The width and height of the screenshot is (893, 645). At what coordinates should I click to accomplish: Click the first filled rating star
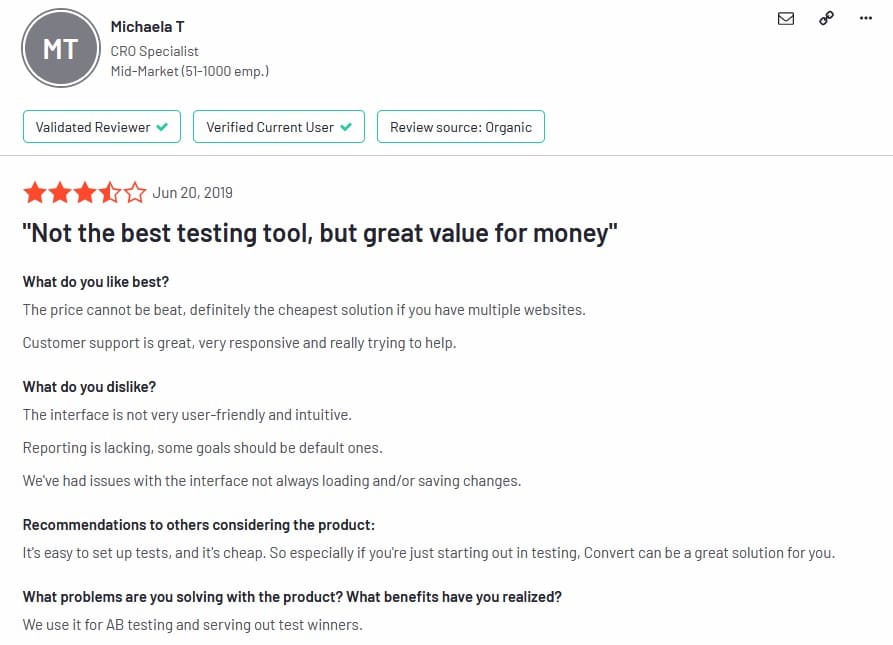pos(35,192)
